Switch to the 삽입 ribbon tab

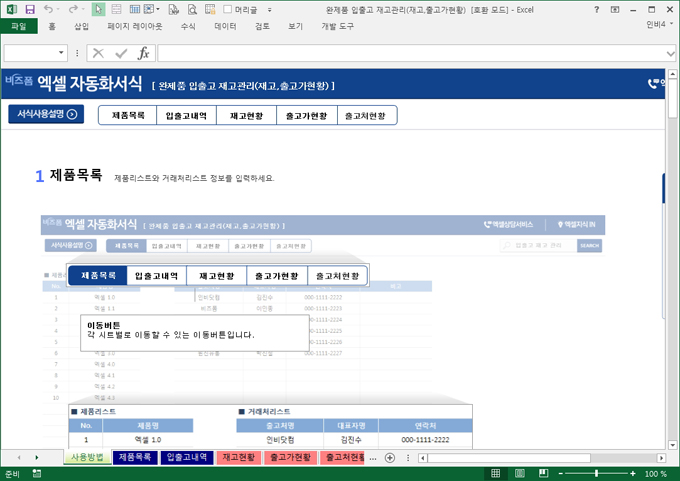pos(81,26)
